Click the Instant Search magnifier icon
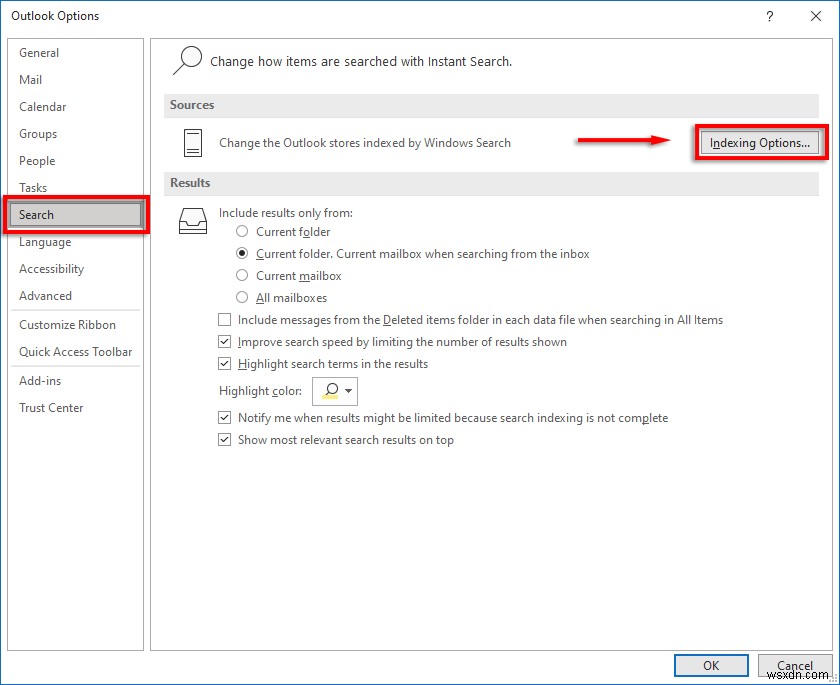840x685 pixels. tap(187, 60)
